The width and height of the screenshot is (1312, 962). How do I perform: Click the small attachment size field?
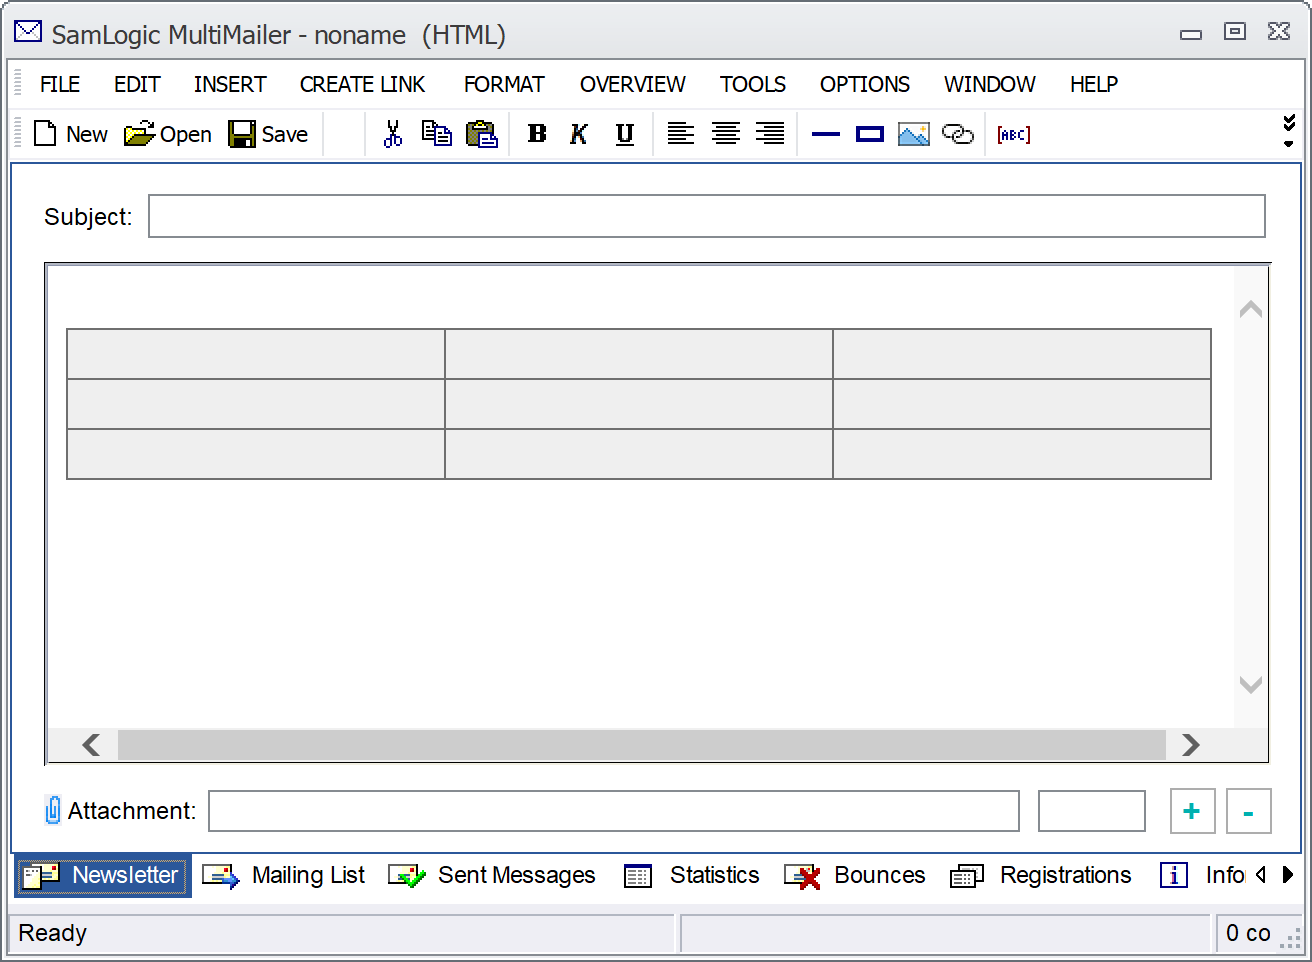(1092, 811)
